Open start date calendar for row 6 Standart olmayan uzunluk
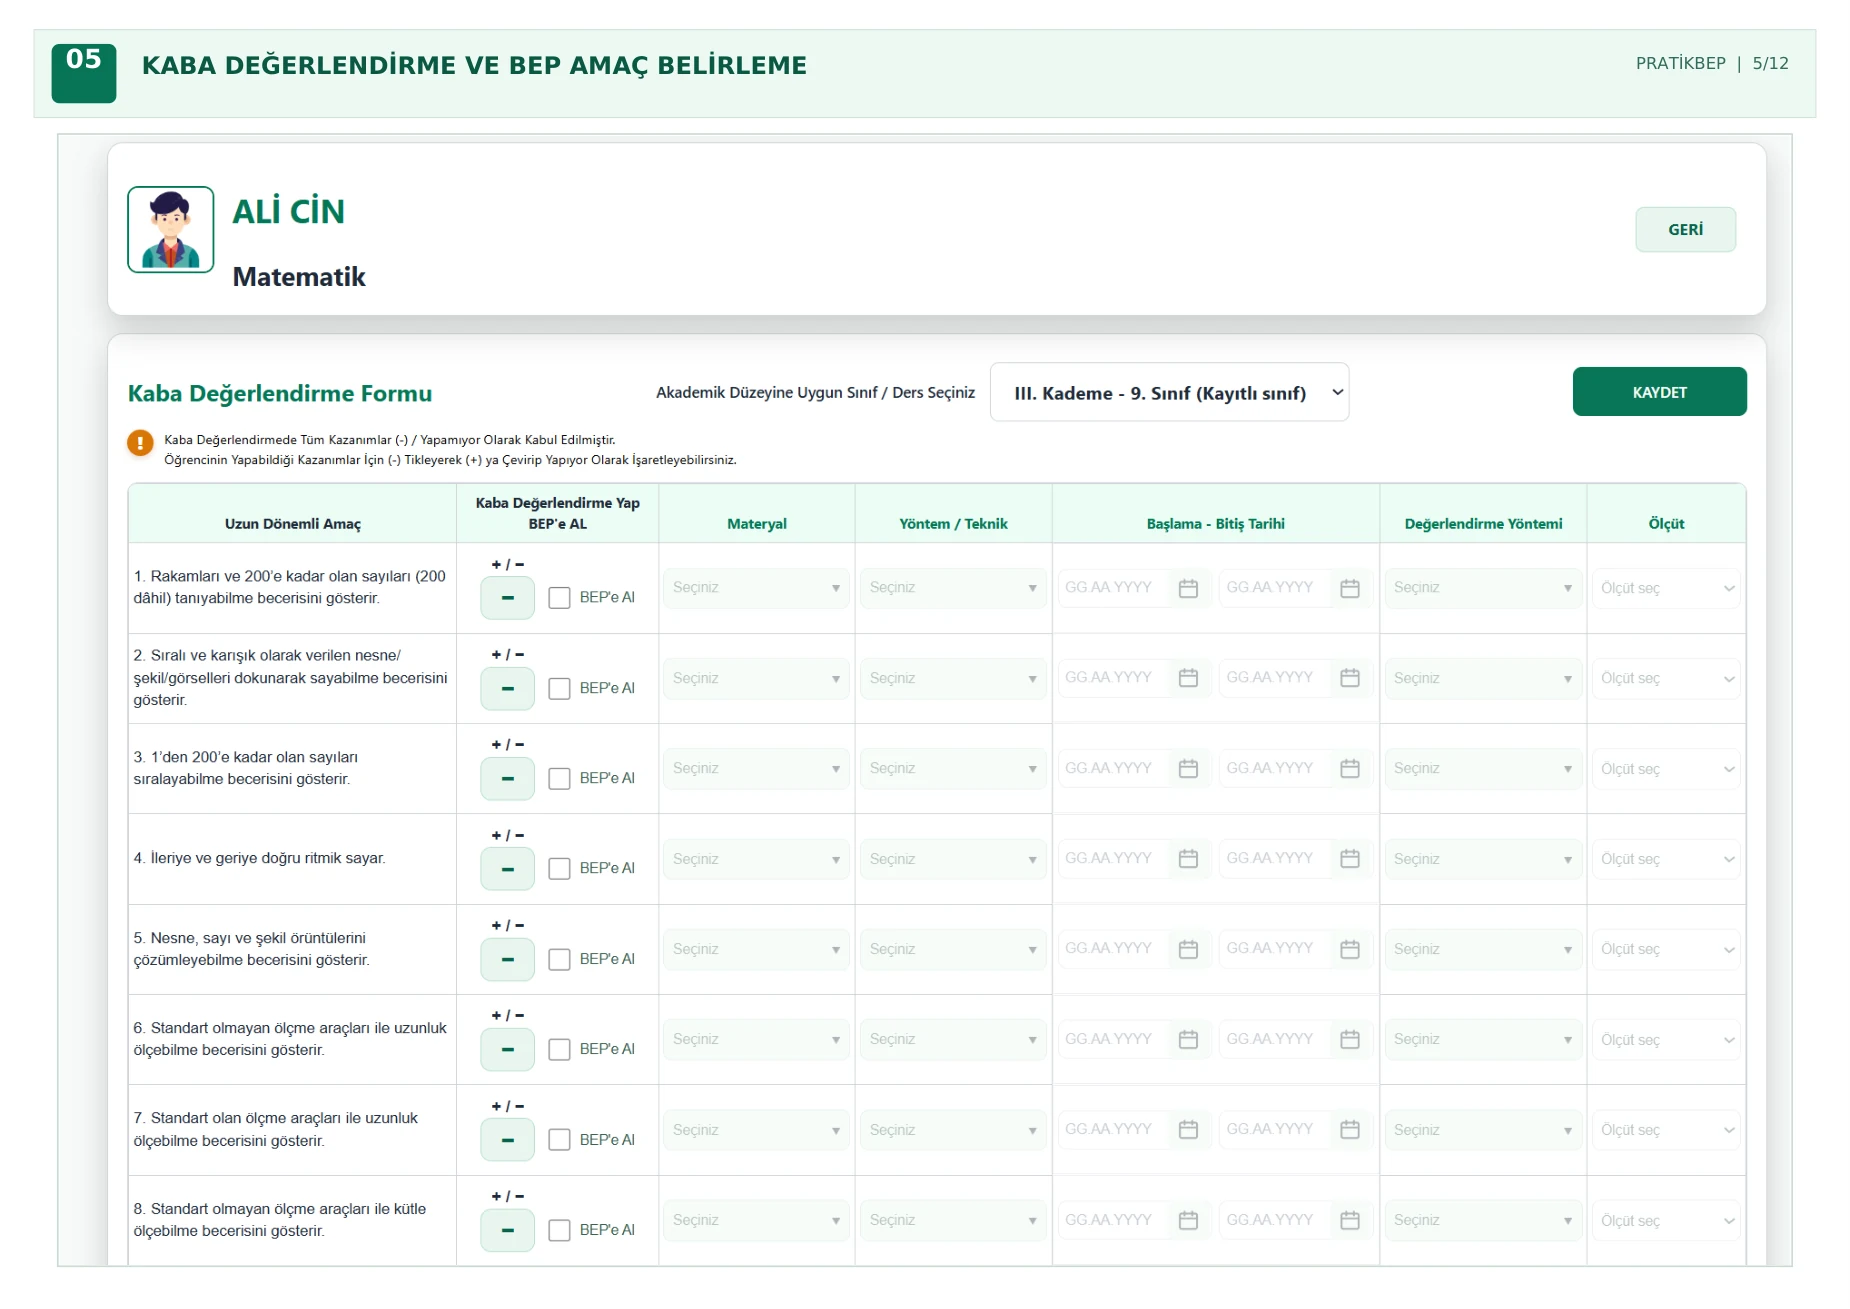 click(x=1188, y=1039)
